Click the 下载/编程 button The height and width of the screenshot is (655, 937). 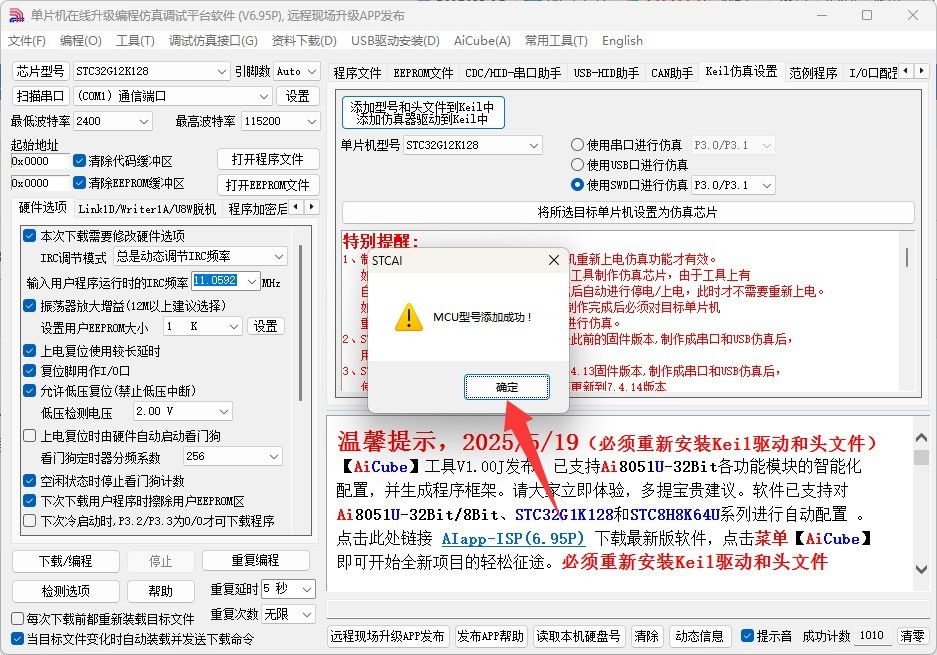tap(66, 561)
